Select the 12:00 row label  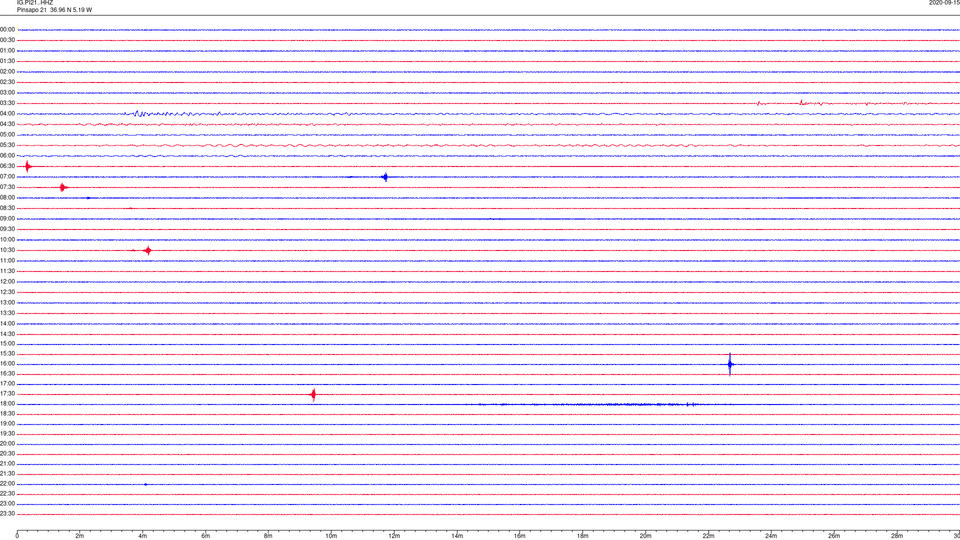pyautogui.click(x=8, y=282)
